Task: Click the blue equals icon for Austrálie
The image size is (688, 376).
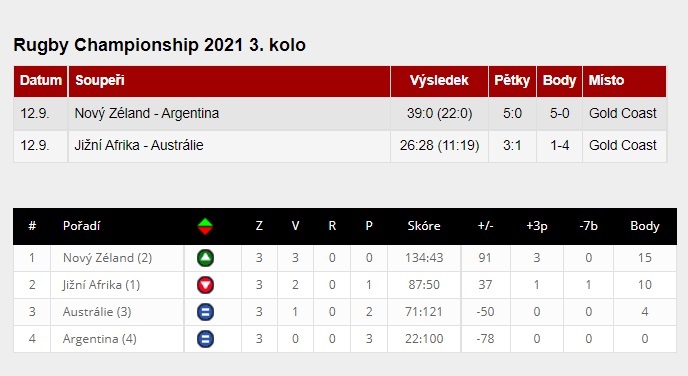Action: click(x=205, y=312)
